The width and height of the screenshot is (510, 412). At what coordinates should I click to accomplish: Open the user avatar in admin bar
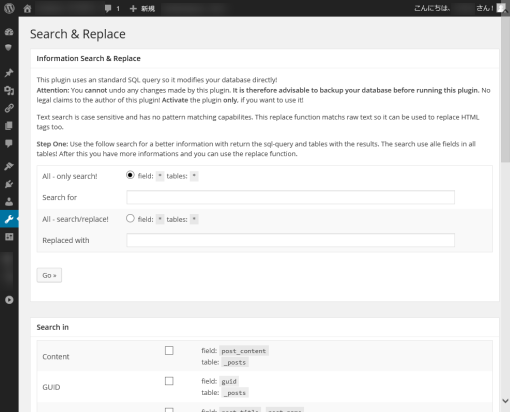(x=501, y=8)
